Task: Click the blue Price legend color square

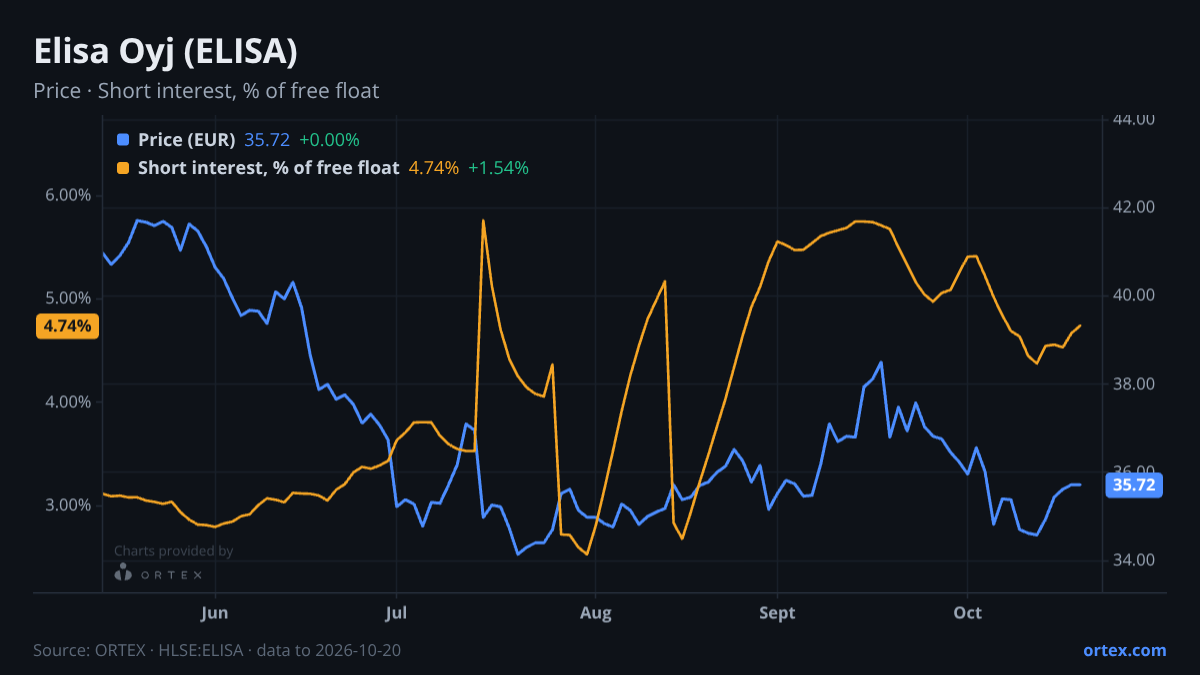Action: (123, 140)
